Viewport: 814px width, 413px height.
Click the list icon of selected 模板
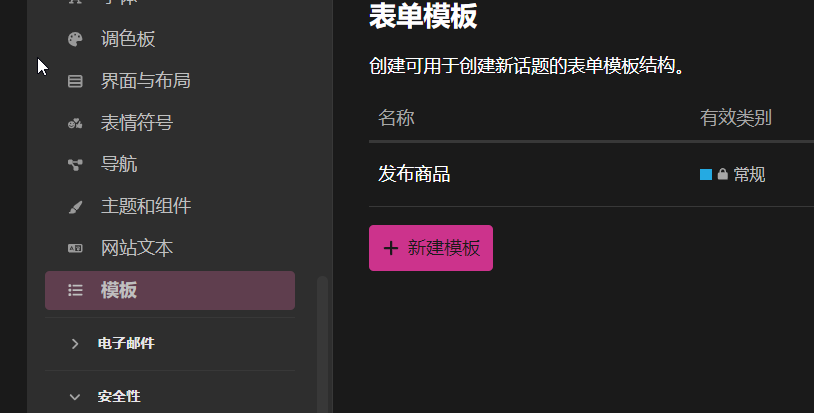point(75,290)
